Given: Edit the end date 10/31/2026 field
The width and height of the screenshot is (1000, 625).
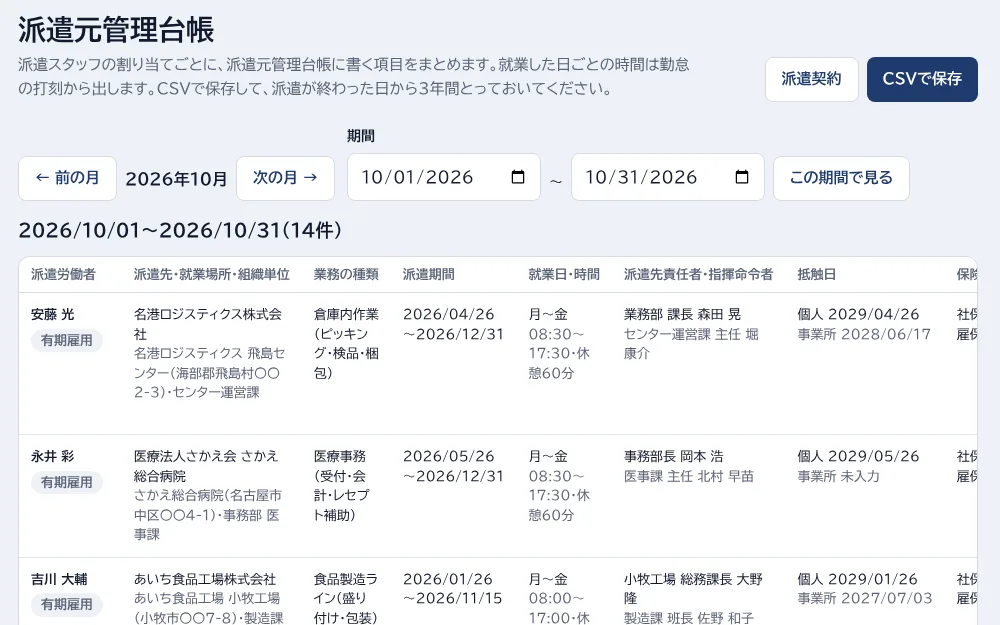Looking at the screenshot, I should tap(668, 177).
